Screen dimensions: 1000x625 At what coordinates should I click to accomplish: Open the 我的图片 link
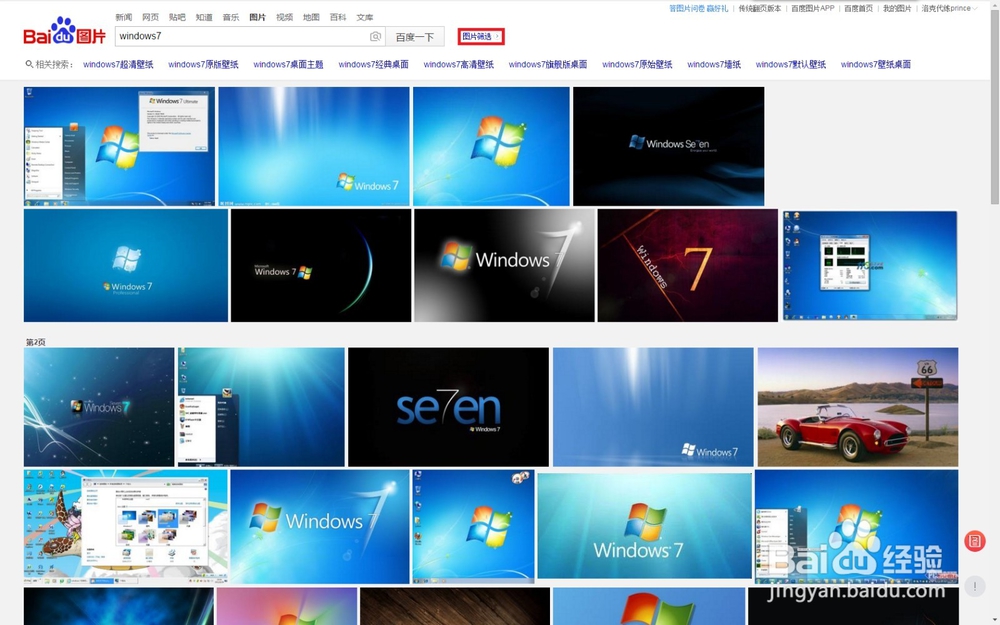897,8
